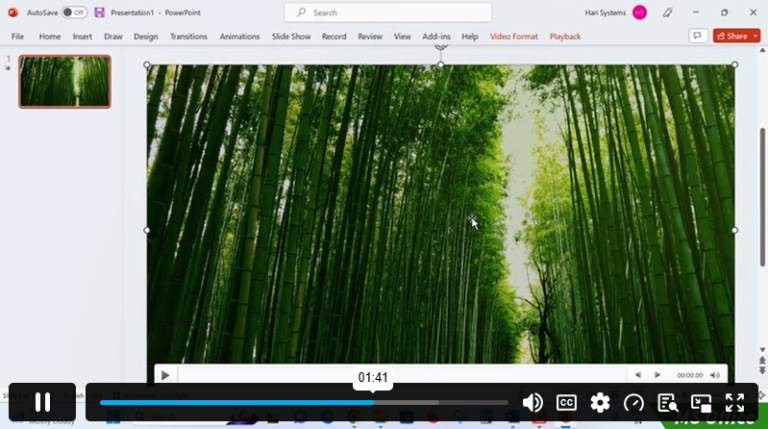
Task: Expand the Share dropdown arrow
Action: pyautogui.click(x=755, y=36)
